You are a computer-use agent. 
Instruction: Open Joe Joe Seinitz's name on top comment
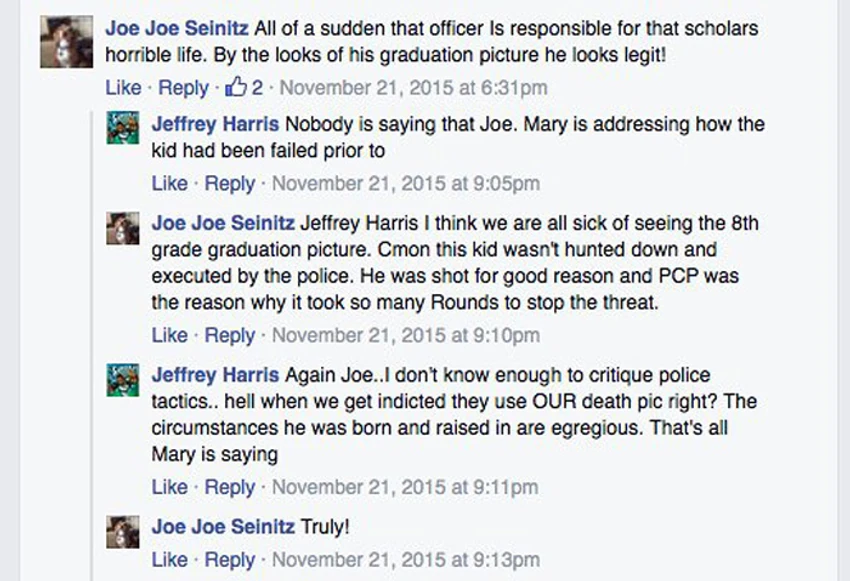tap(177, 28)
